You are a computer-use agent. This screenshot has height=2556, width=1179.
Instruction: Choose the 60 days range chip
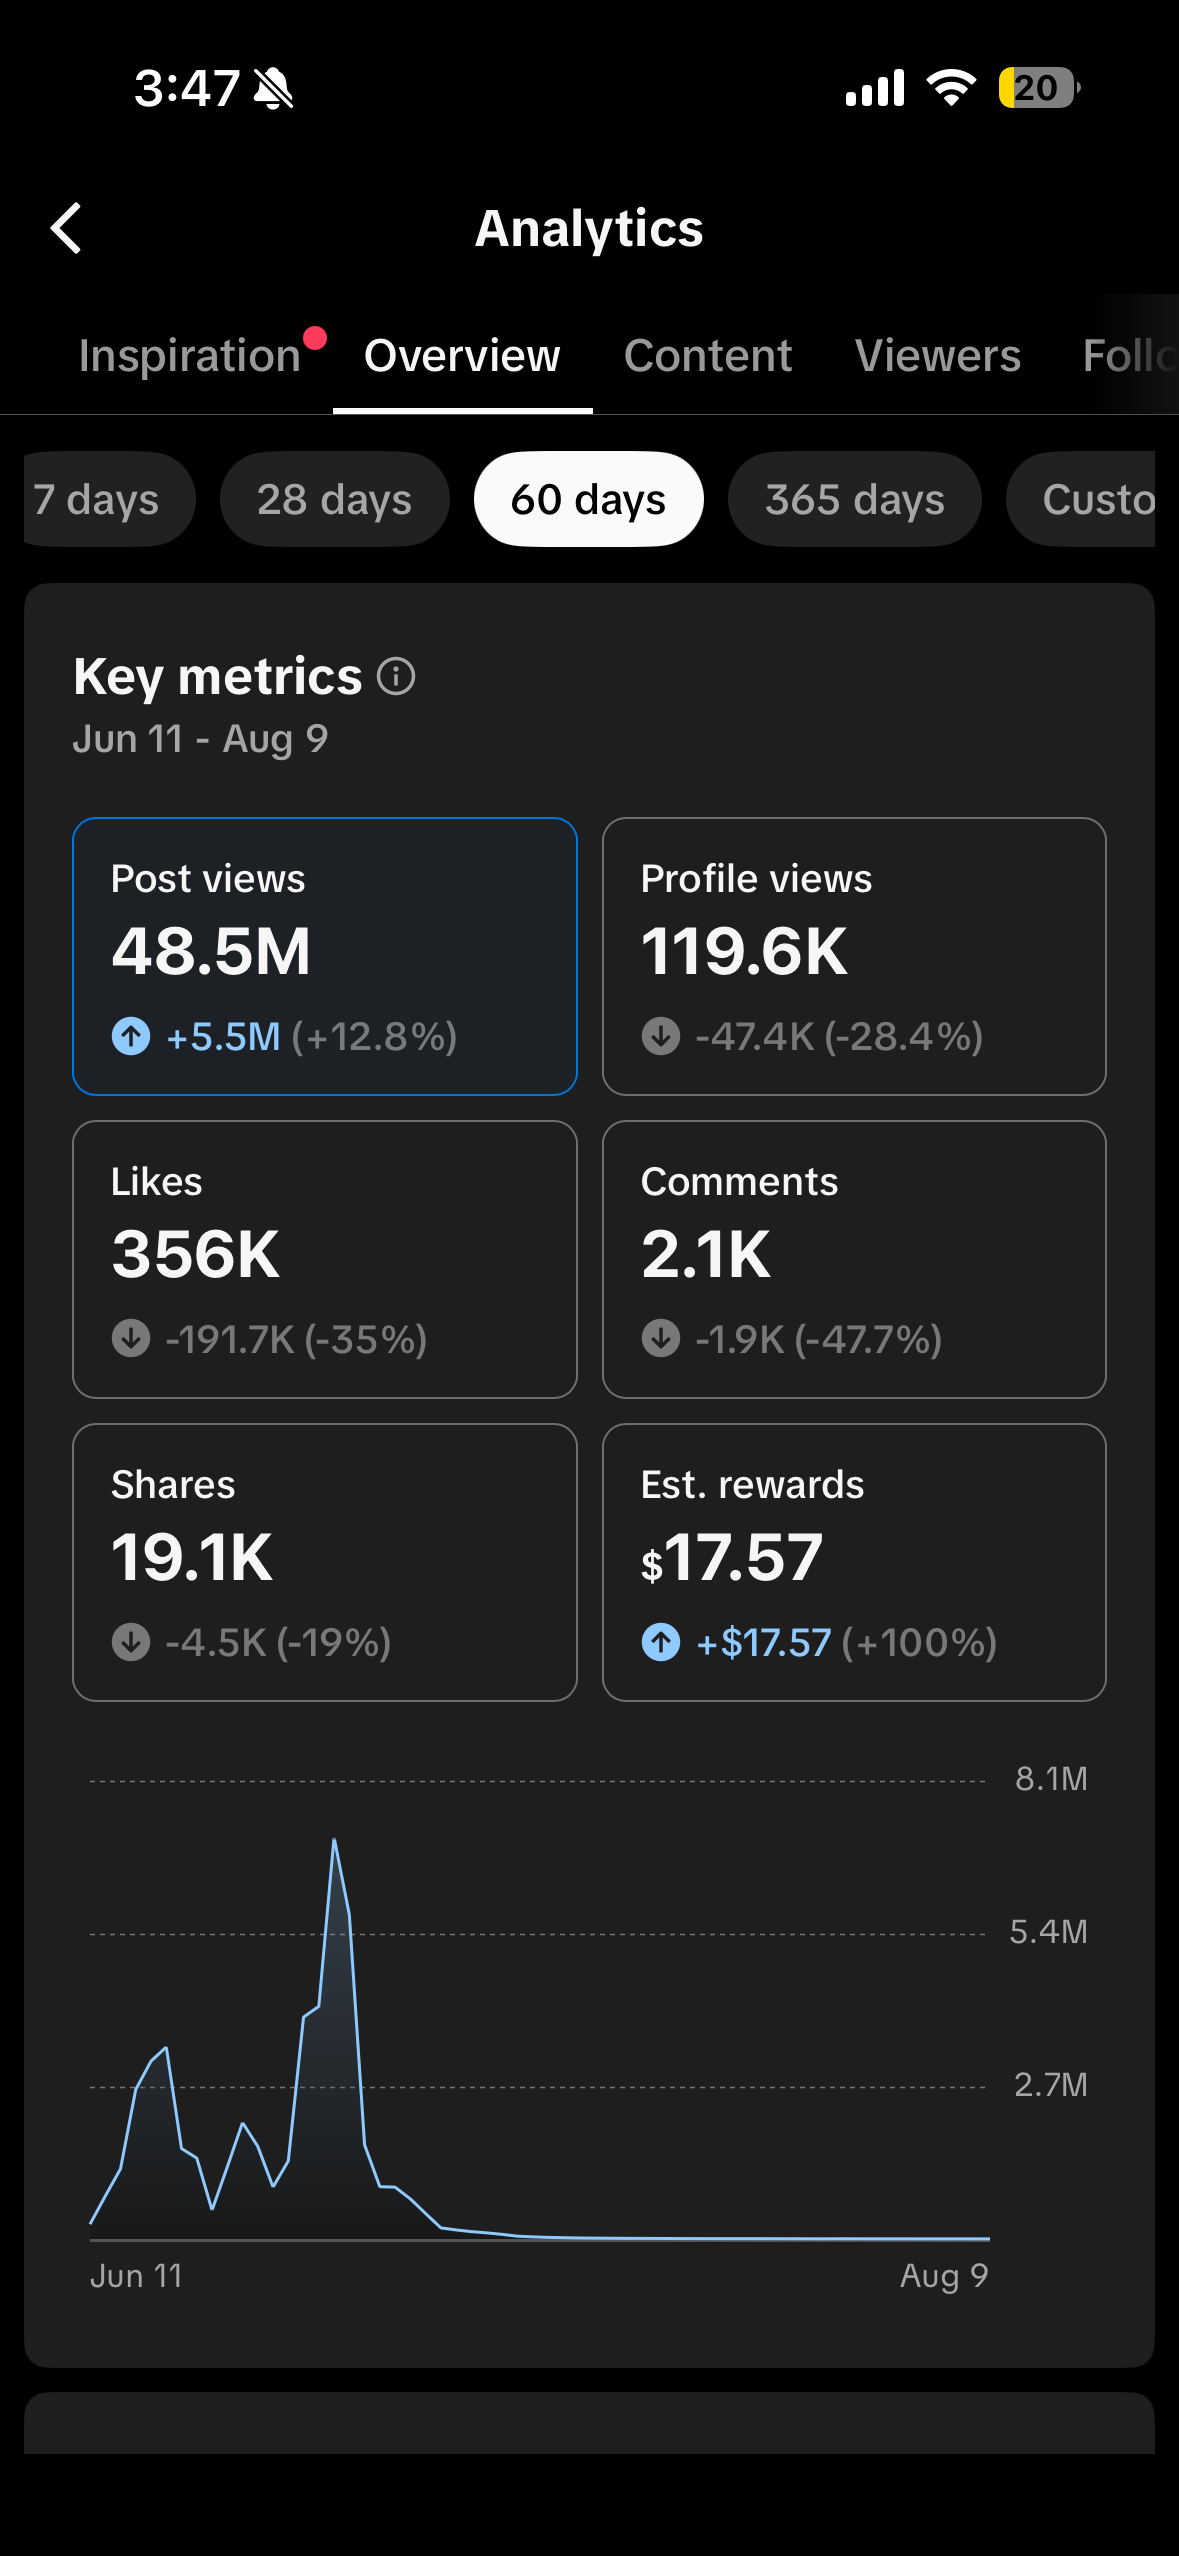[589, 499]
